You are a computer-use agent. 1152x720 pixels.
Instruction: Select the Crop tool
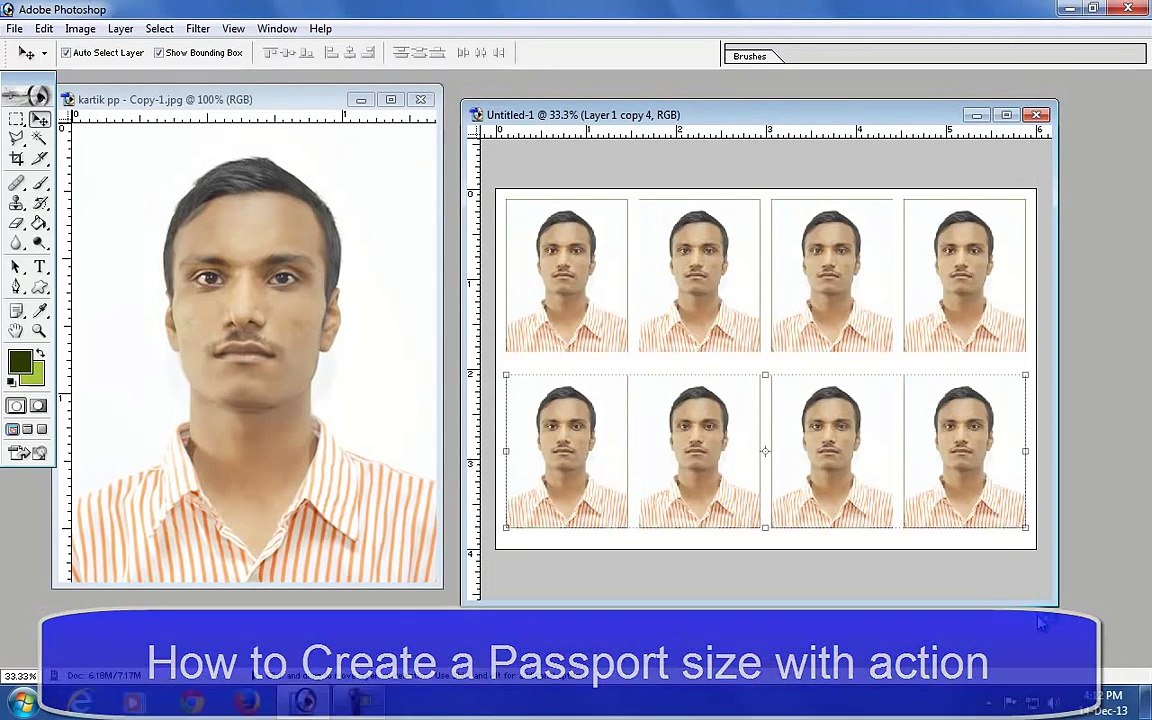coord(15,158)
